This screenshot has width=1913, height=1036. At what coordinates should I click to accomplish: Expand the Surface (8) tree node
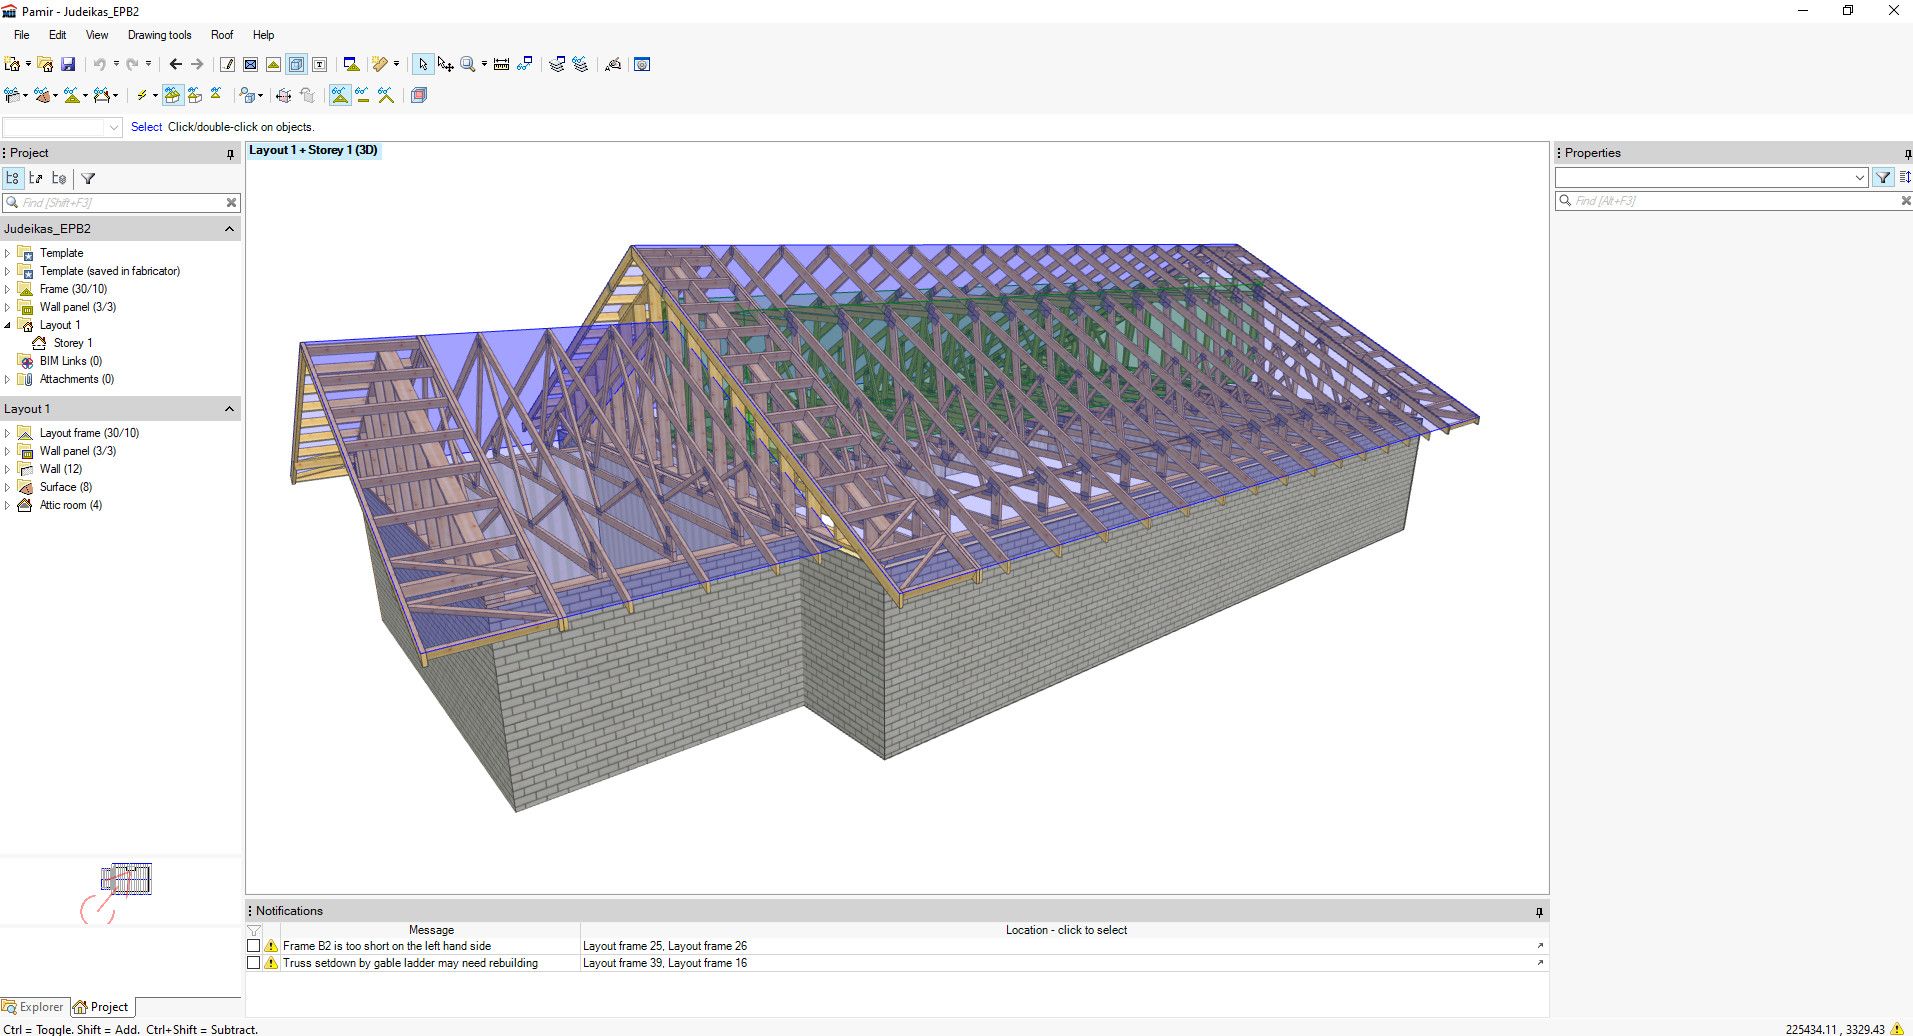(x=8, y=487)
